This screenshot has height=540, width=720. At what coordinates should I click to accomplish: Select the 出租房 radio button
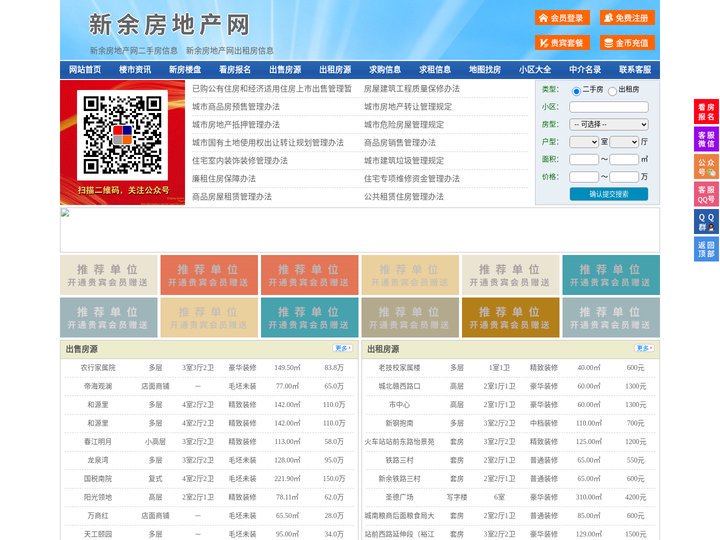[612, 91]
